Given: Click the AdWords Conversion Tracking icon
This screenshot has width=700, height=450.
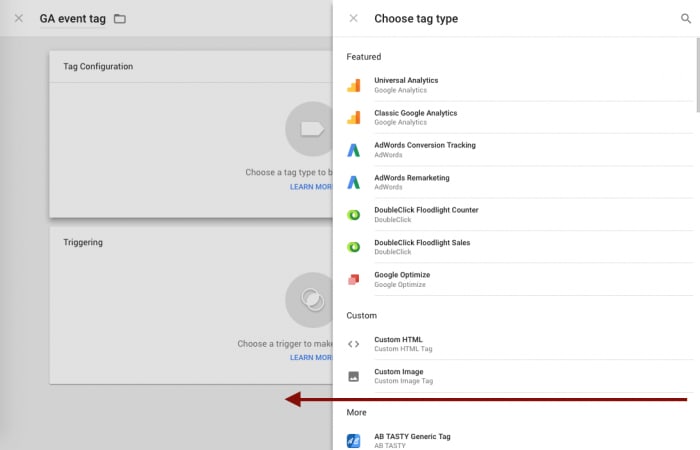Looking at the screenshot, I should click(x=354, y=150).
